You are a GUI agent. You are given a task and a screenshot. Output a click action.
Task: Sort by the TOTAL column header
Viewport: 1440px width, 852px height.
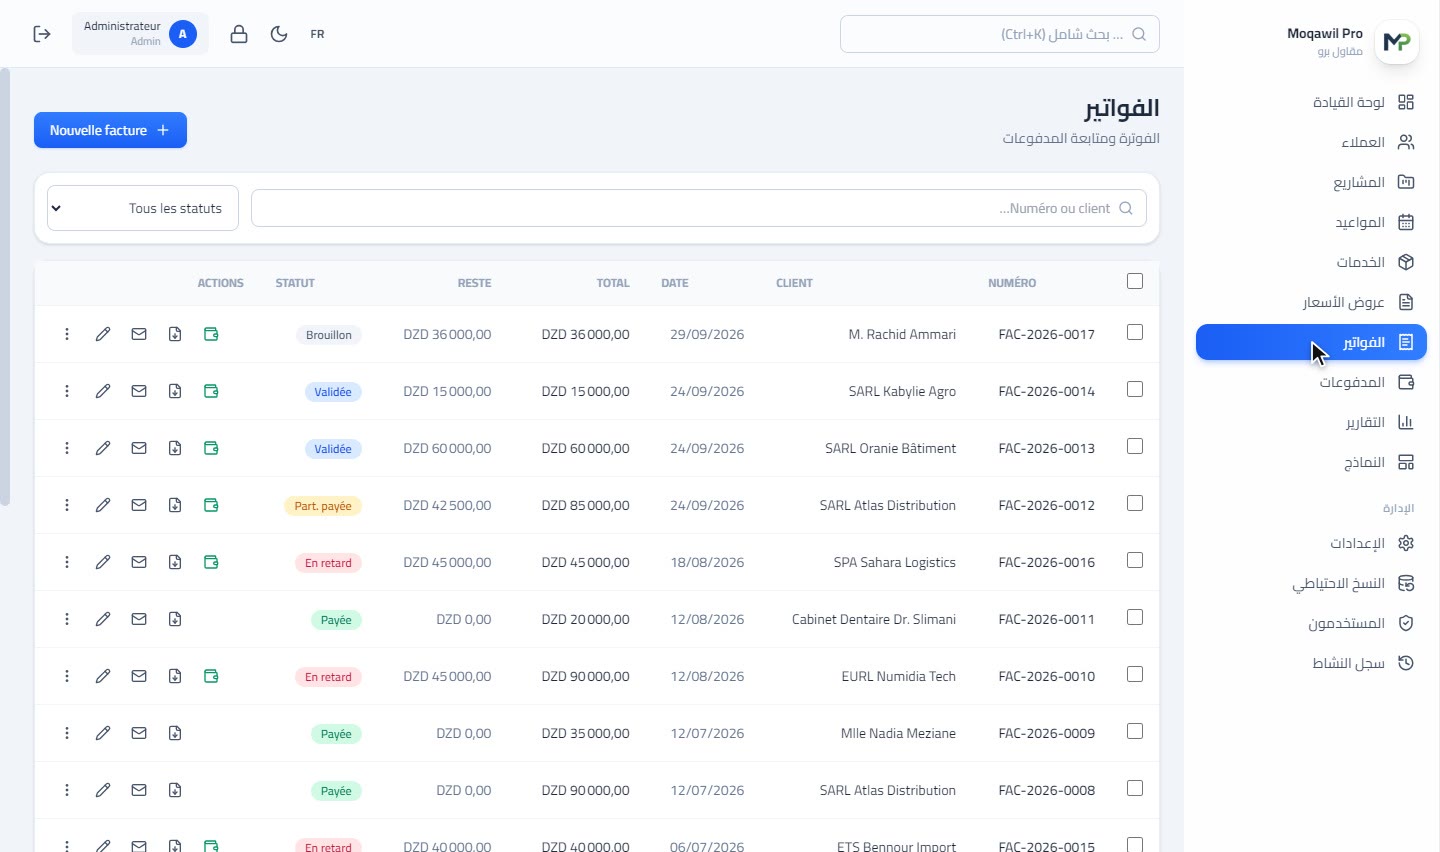tap(613, 283)
